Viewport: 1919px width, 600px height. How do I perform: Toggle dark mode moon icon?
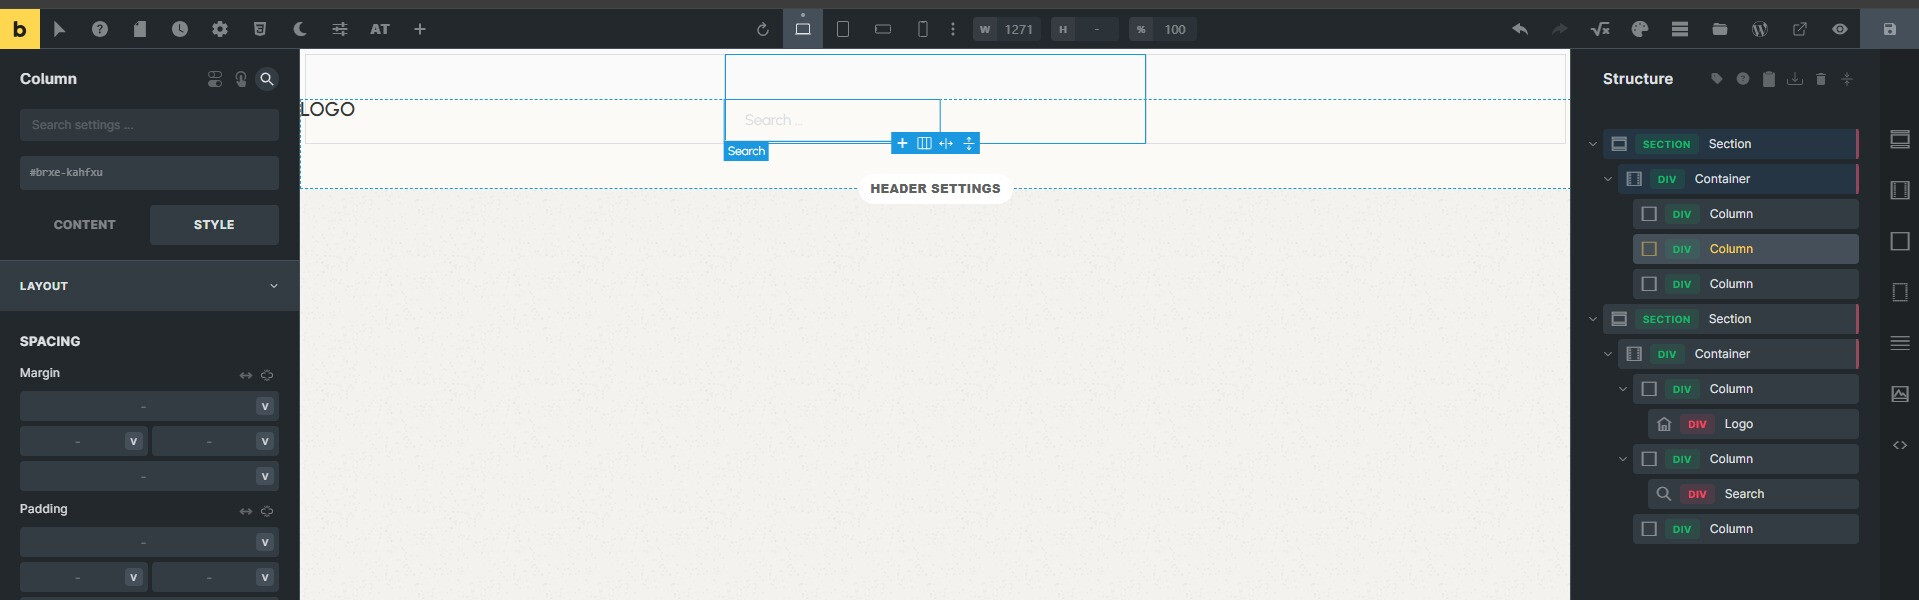(x=300, y=29)
